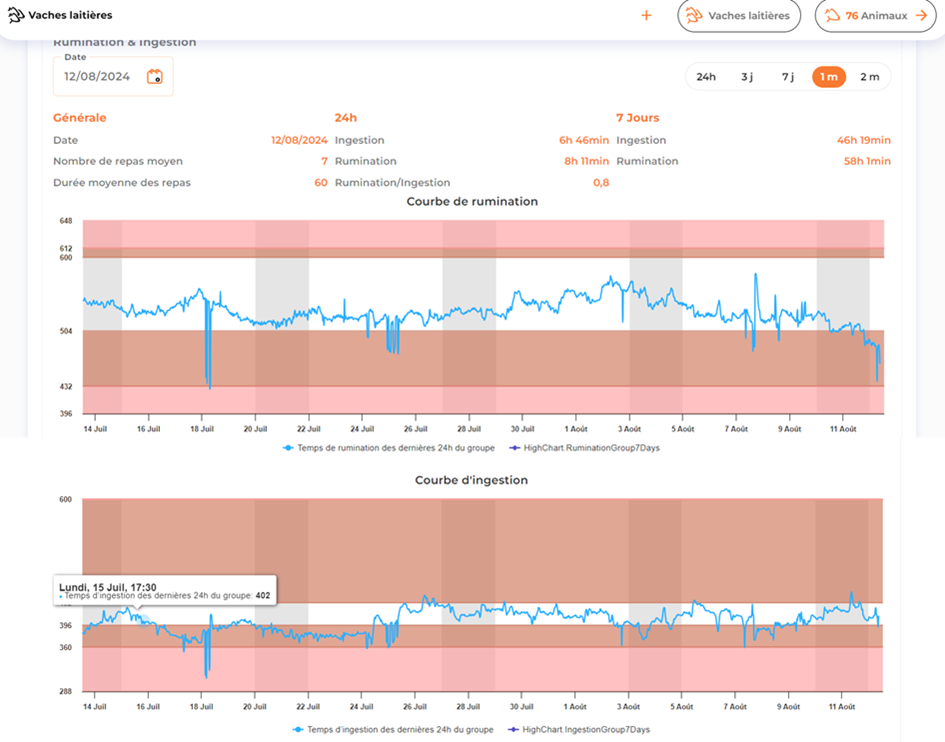Toggle HighChart.RuminationGroup7Days legend entry

tap(584, 448)
